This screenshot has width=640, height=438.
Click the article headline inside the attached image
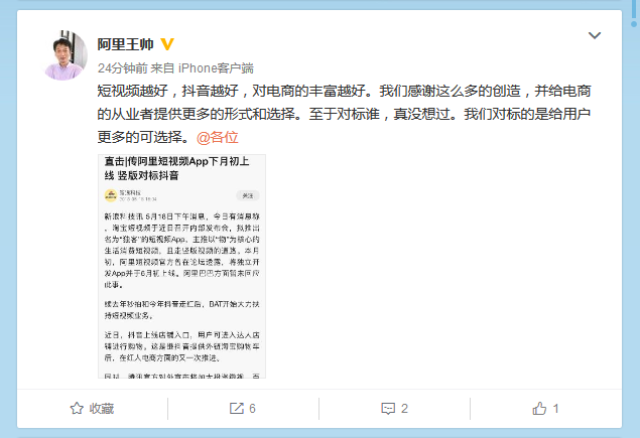tap(177, 168)
